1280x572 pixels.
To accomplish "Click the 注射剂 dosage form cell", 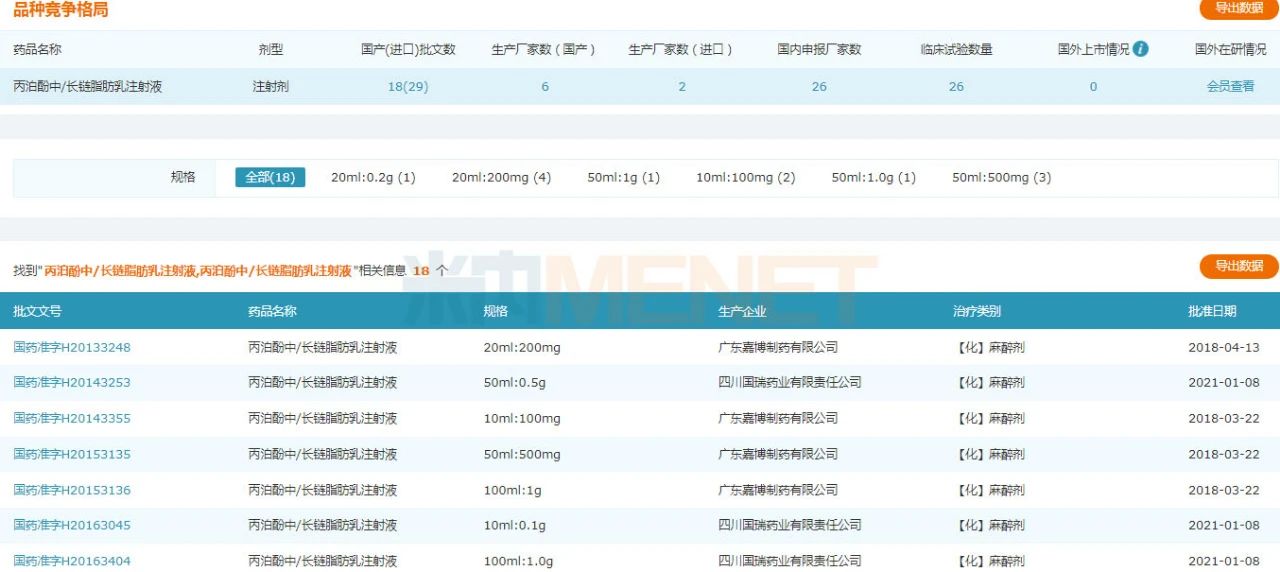I will click(x=271, y=87).
